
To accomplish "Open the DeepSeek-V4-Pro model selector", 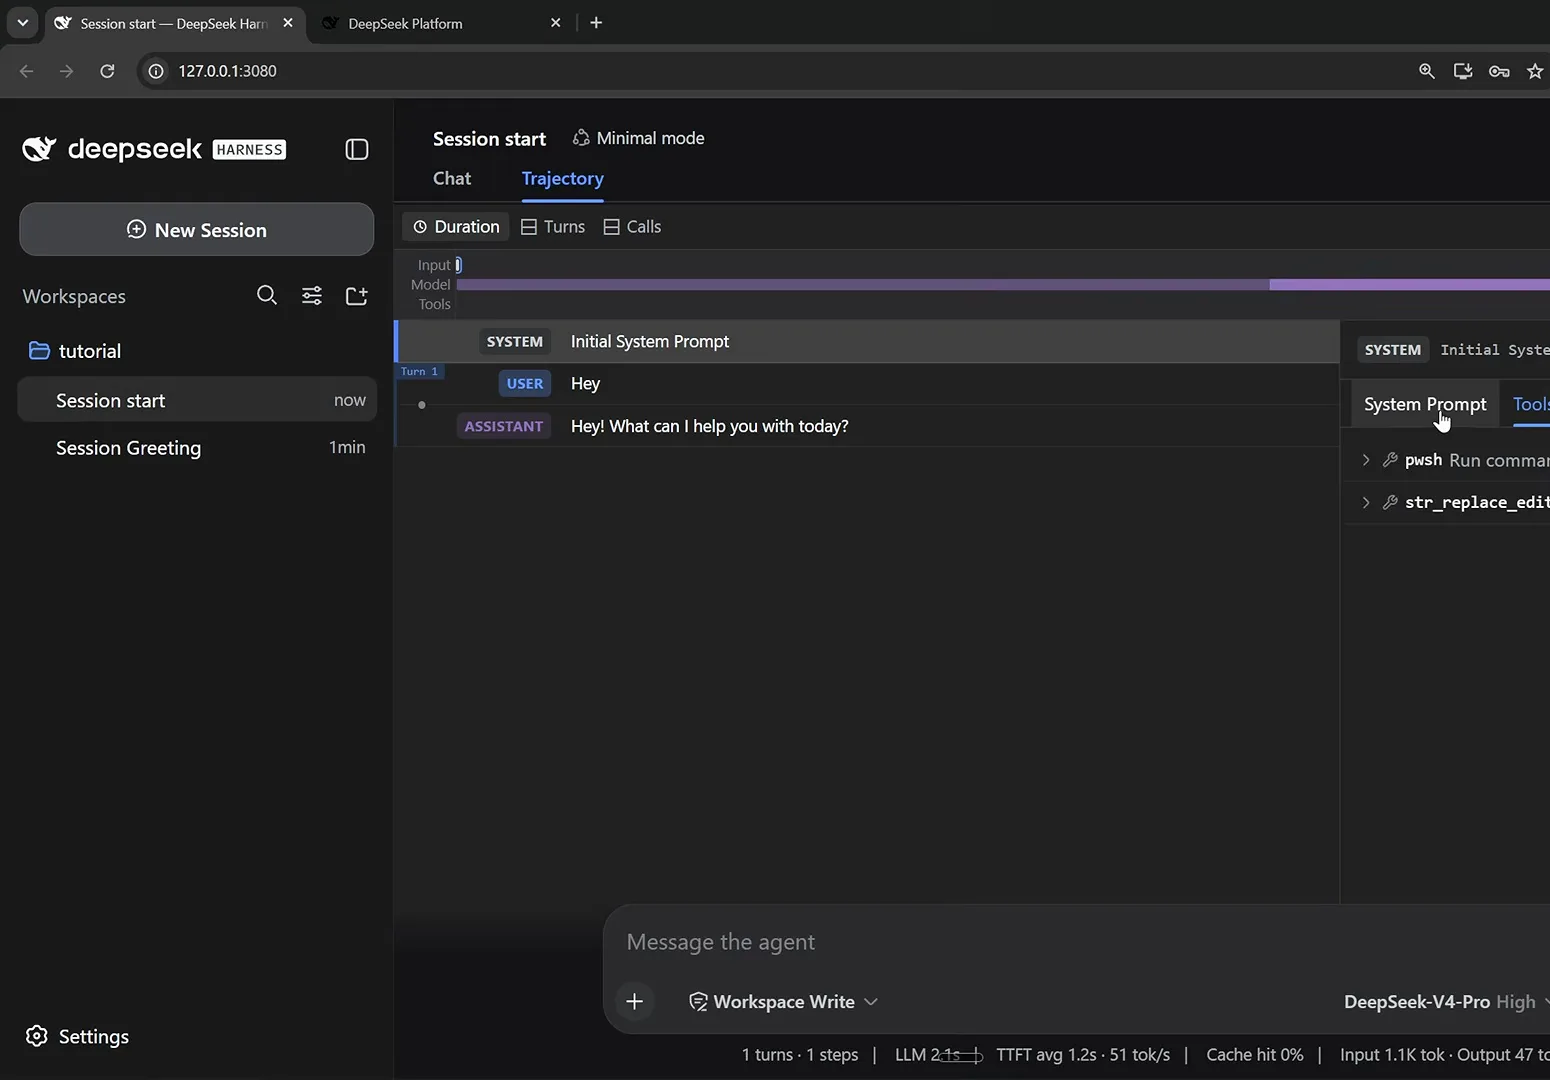I will 1445,1002.
